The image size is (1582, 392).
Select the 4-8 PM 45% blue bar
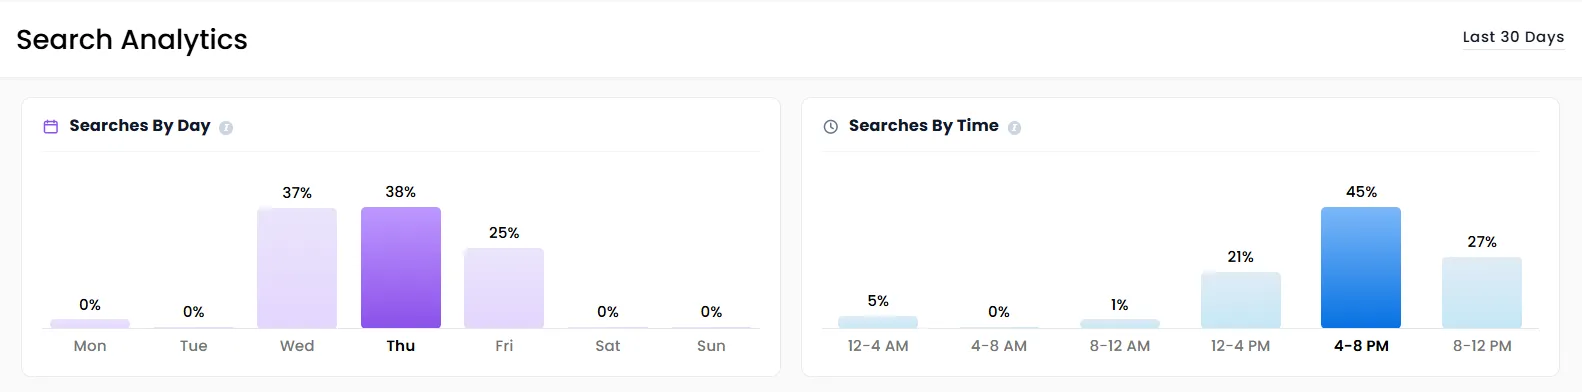point(1361,267)
